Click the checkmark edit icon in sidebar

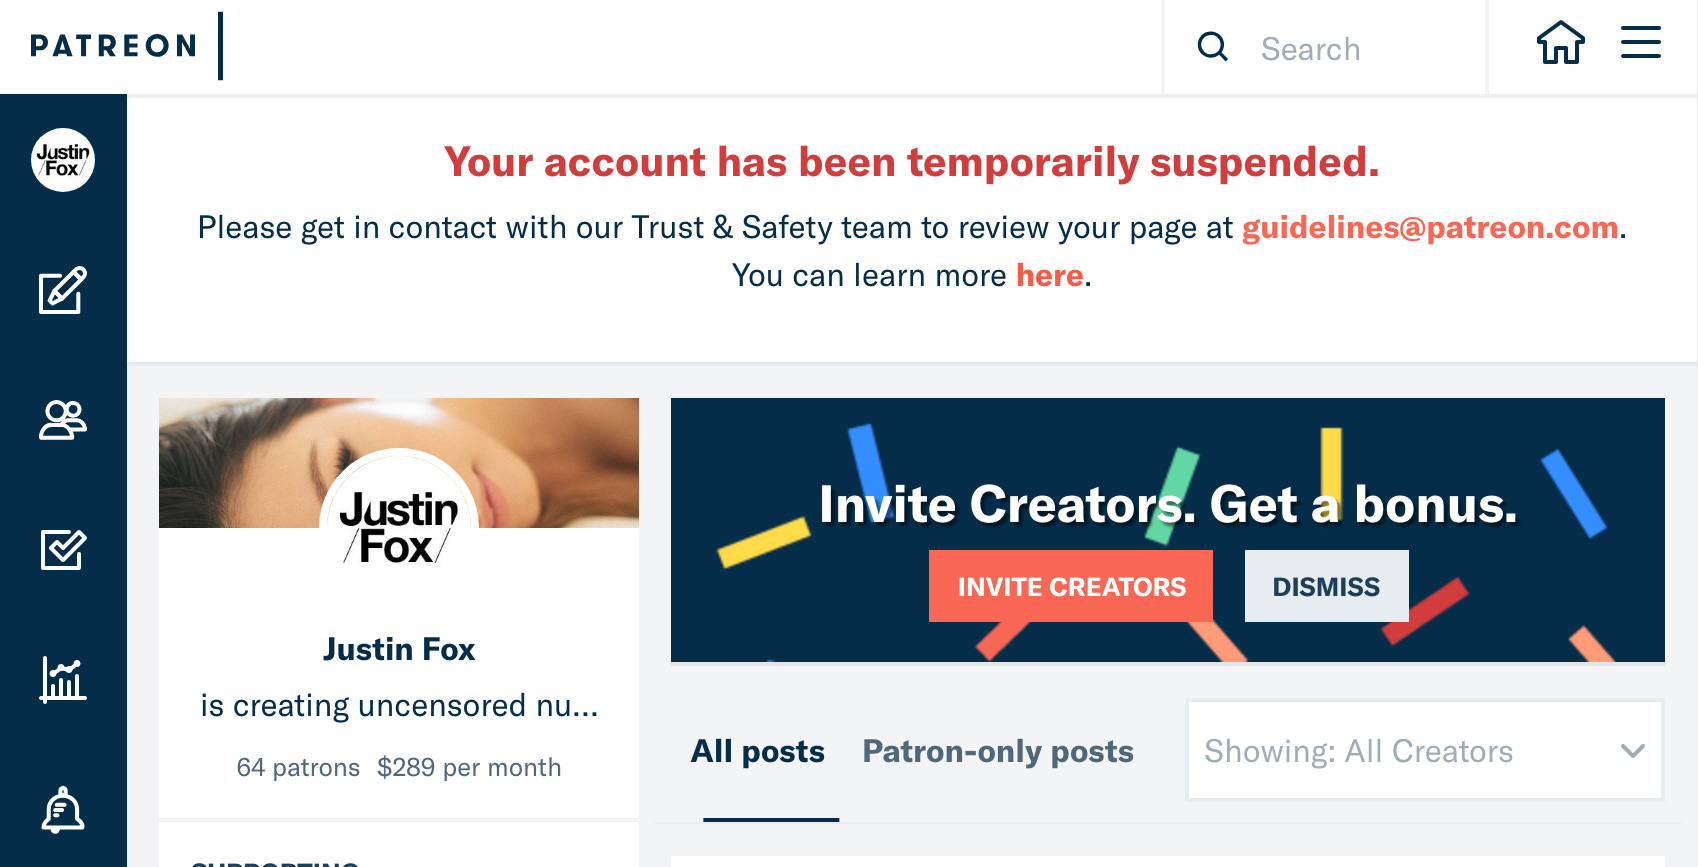(x=62, y=549)
